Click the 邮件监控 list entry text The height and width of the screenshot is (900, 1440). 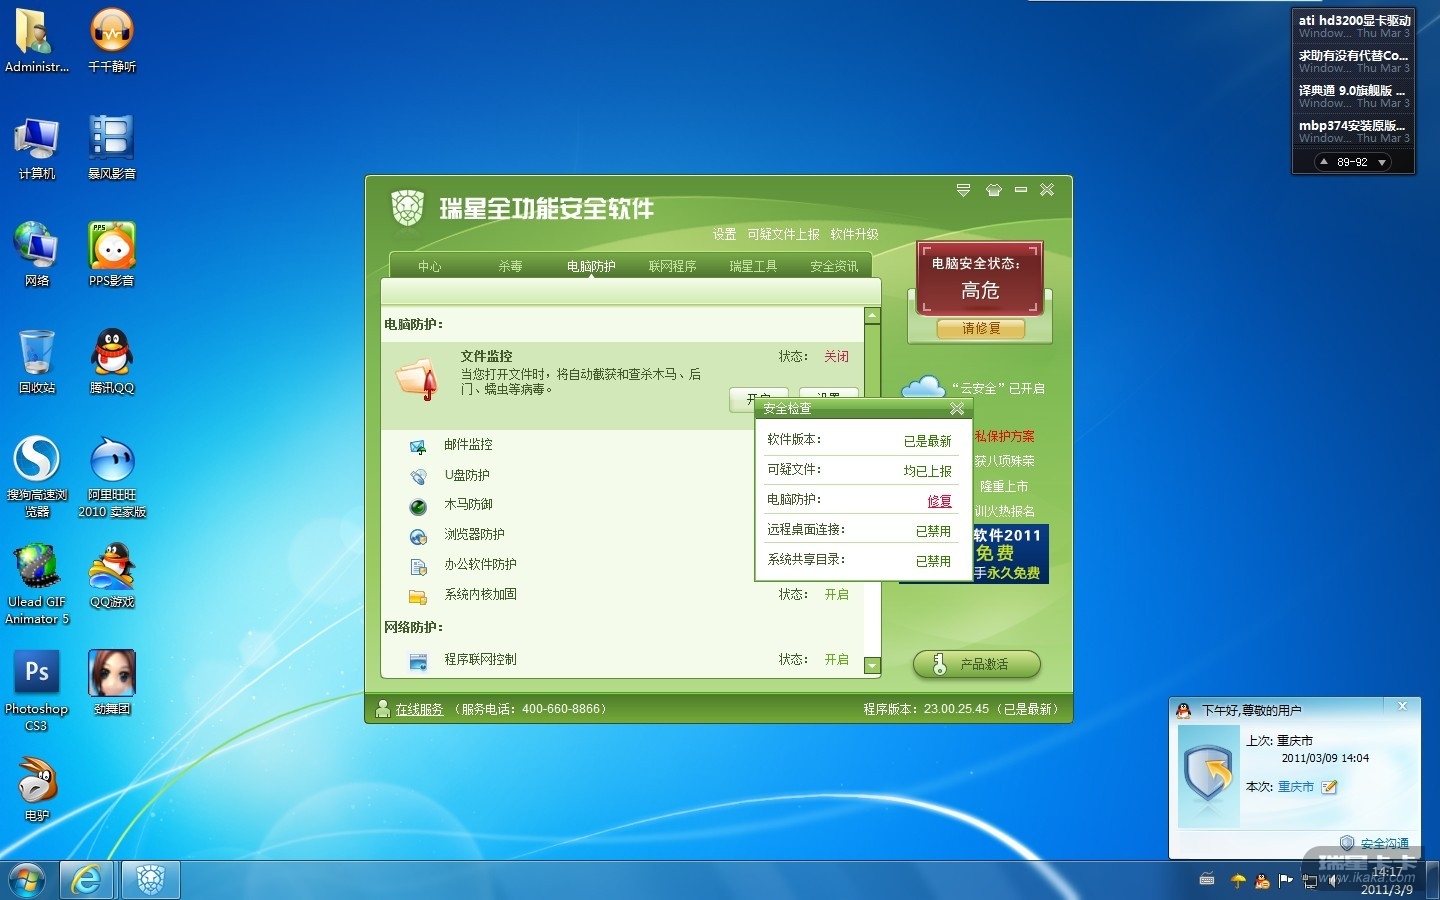click(x=468, y=444)
